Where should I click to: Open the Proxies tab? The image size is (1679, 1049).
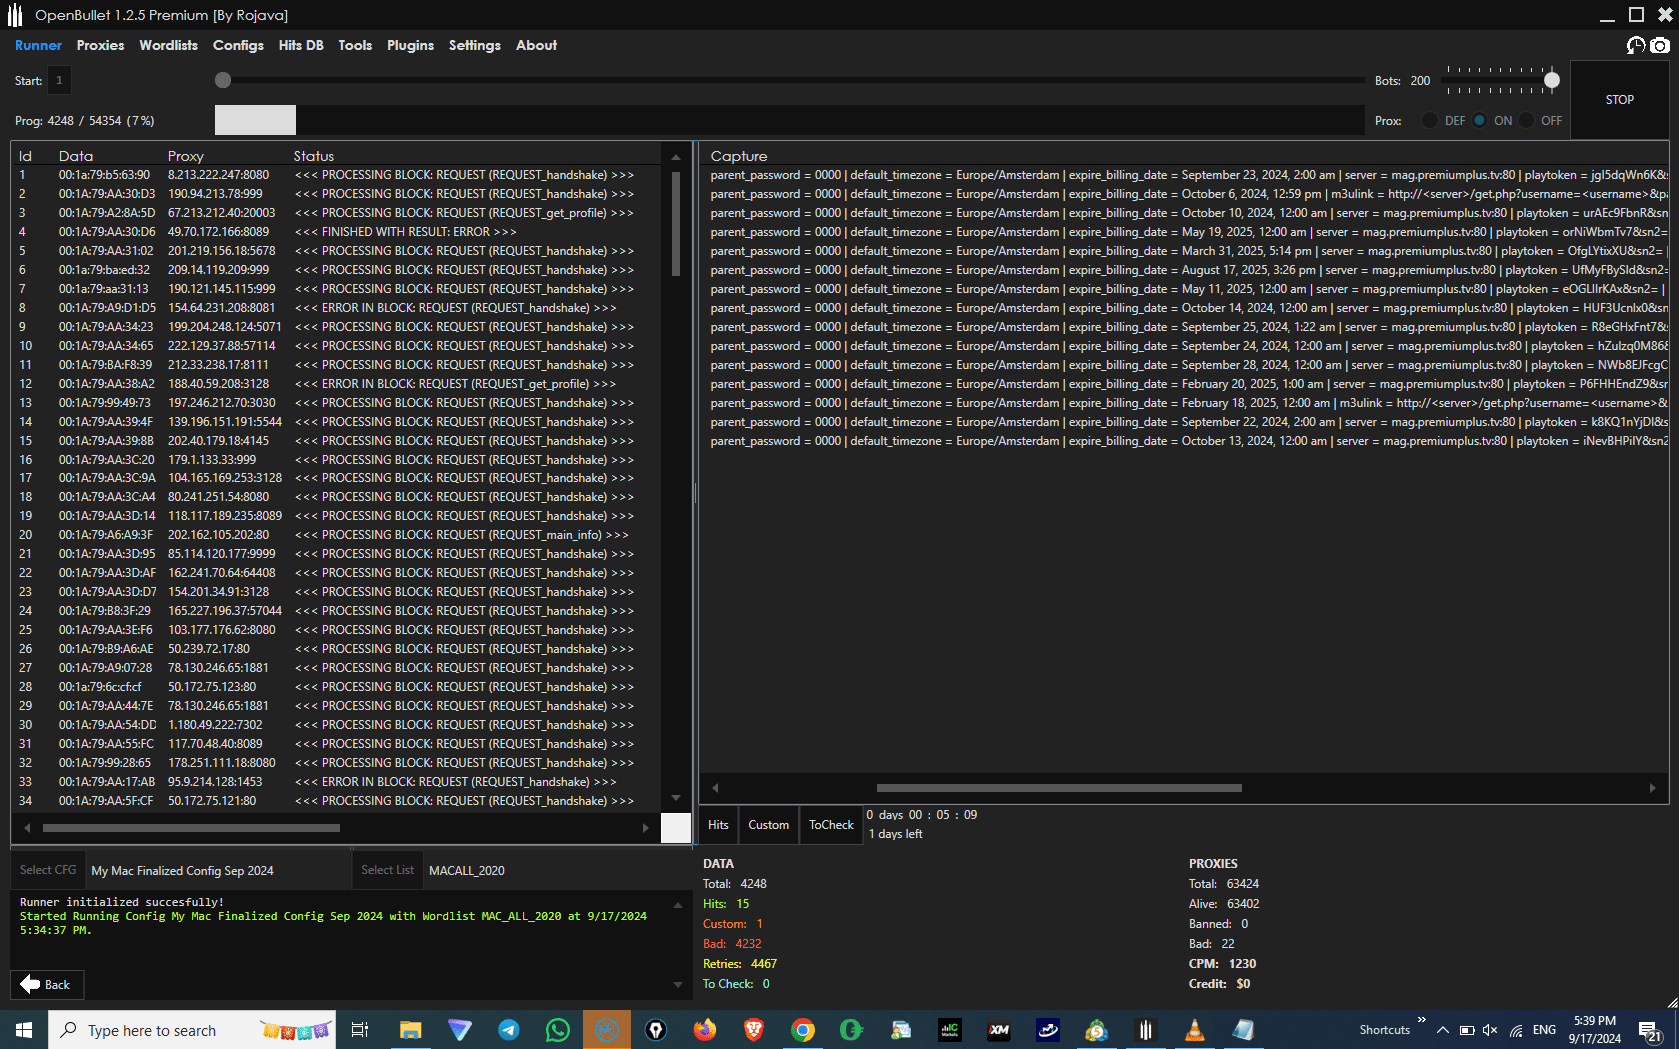point(100,45)
